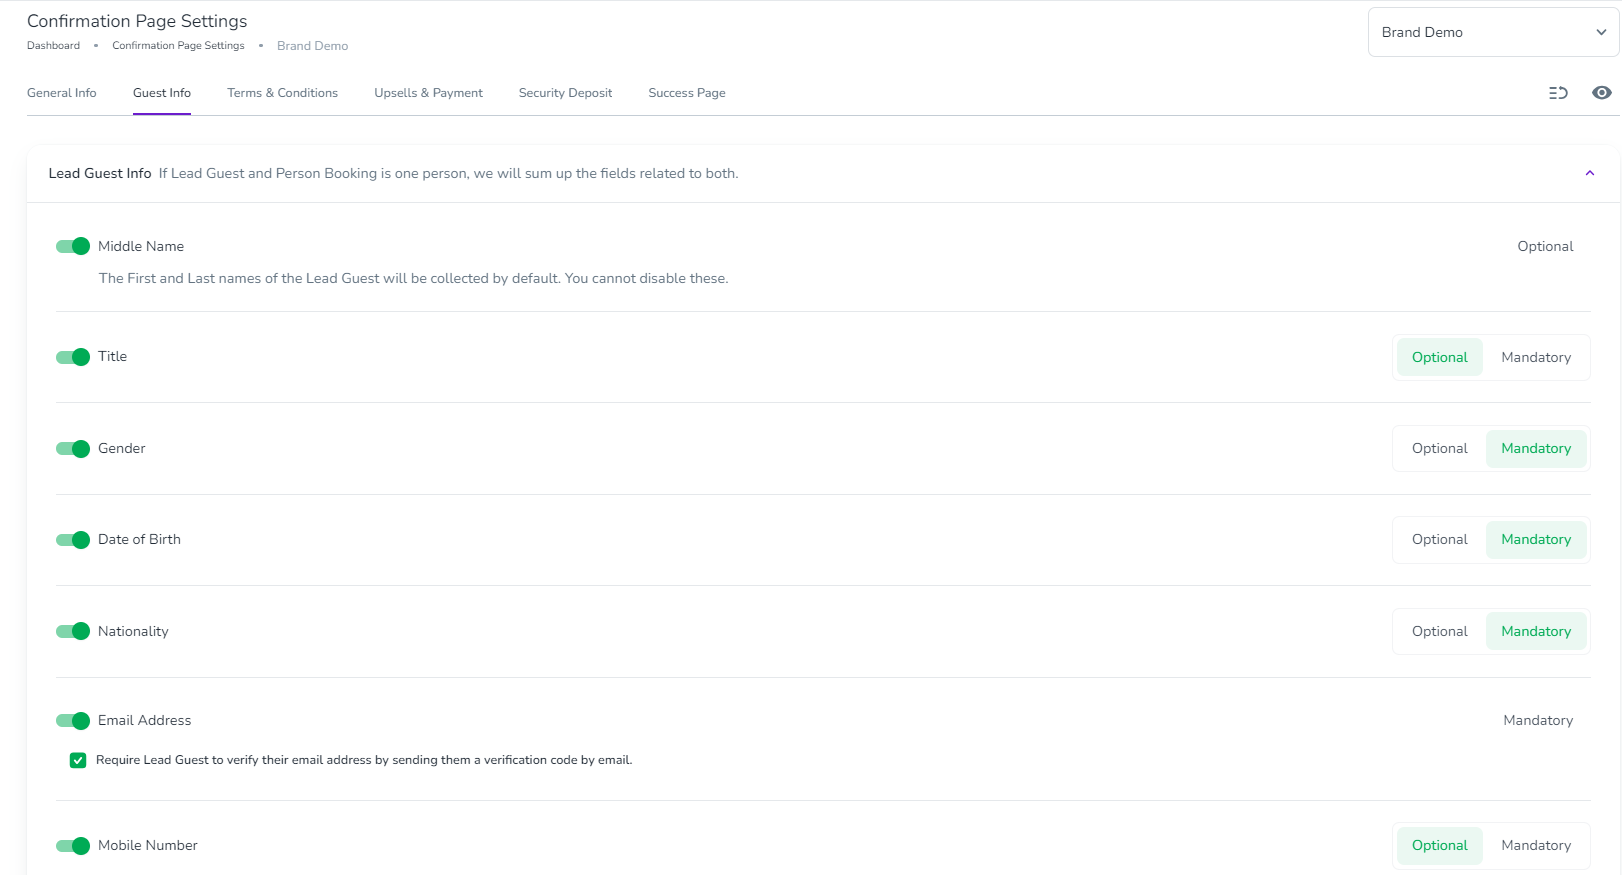Viewport: 1622px width, 875px height.
Task: Click the preview eye icon
Action: pyautogui.click(x=1601, y=93)
